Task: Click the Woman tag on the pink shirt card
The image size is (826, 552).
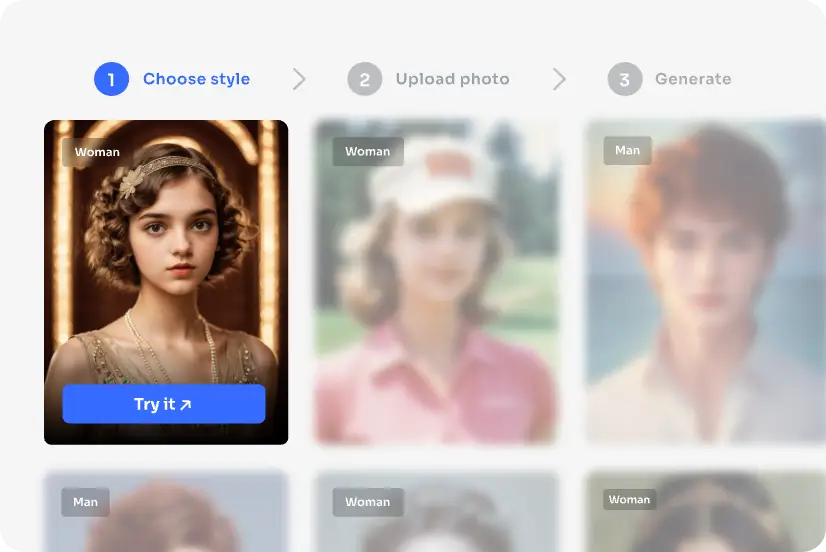Action: pyautogui.click(x=367, y=152)
